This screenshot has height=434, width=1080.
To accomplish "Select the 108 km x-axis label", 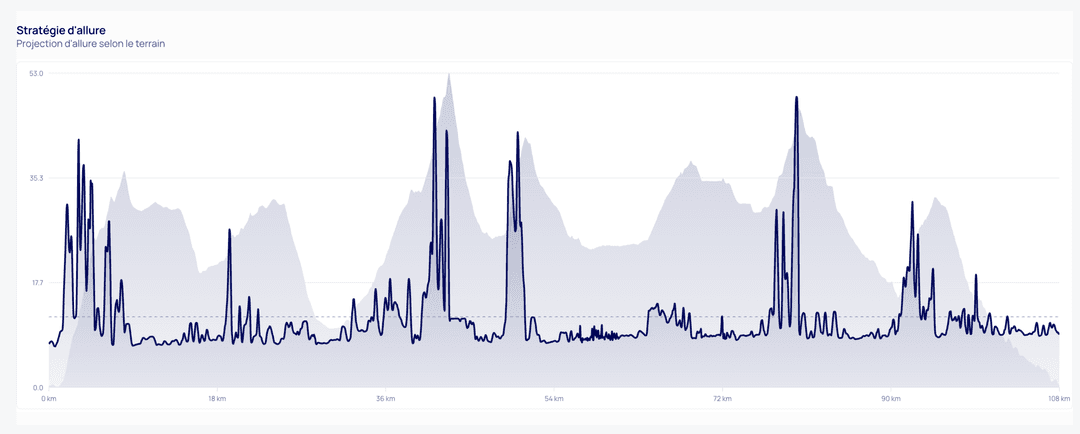I will 1058,399.
